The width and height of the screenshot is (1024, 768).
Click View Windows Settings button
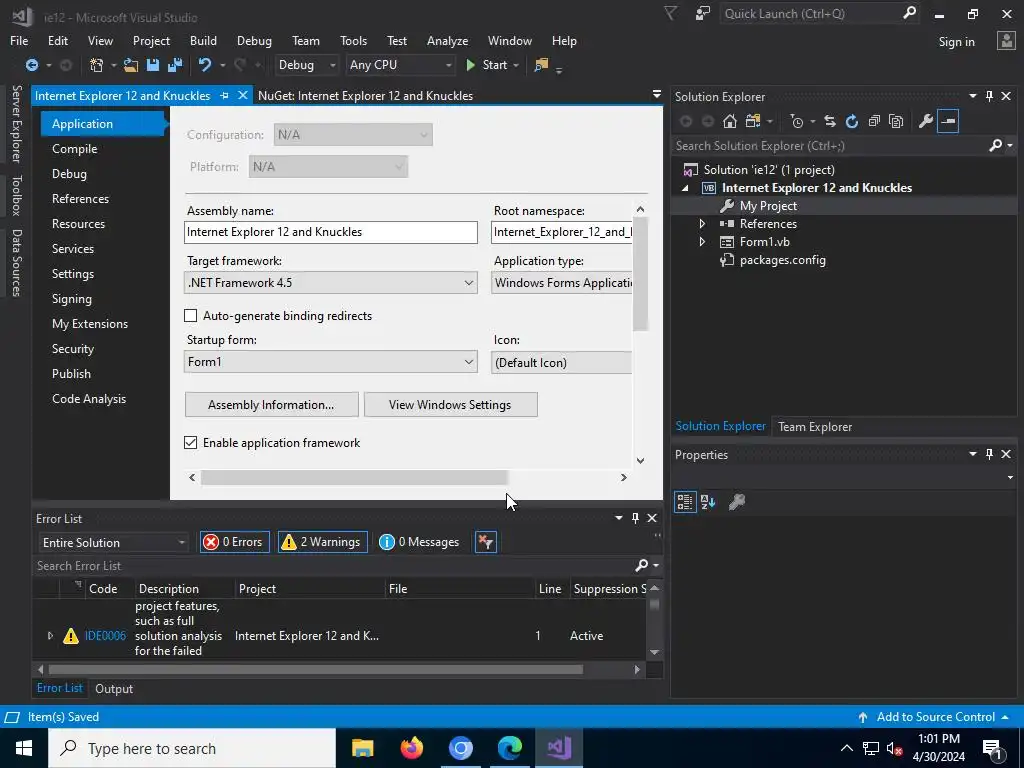click(x=451, y=405)
